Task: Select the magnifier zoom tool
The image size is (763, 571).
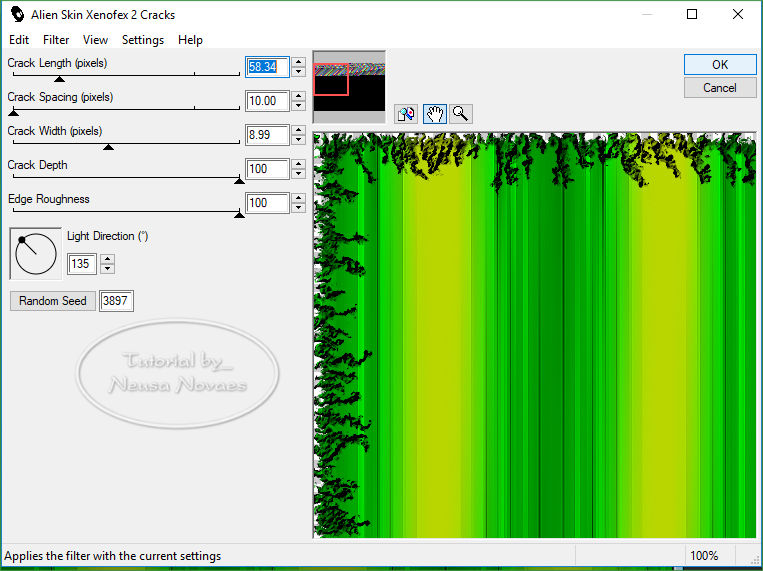Action: click(460, 114)
